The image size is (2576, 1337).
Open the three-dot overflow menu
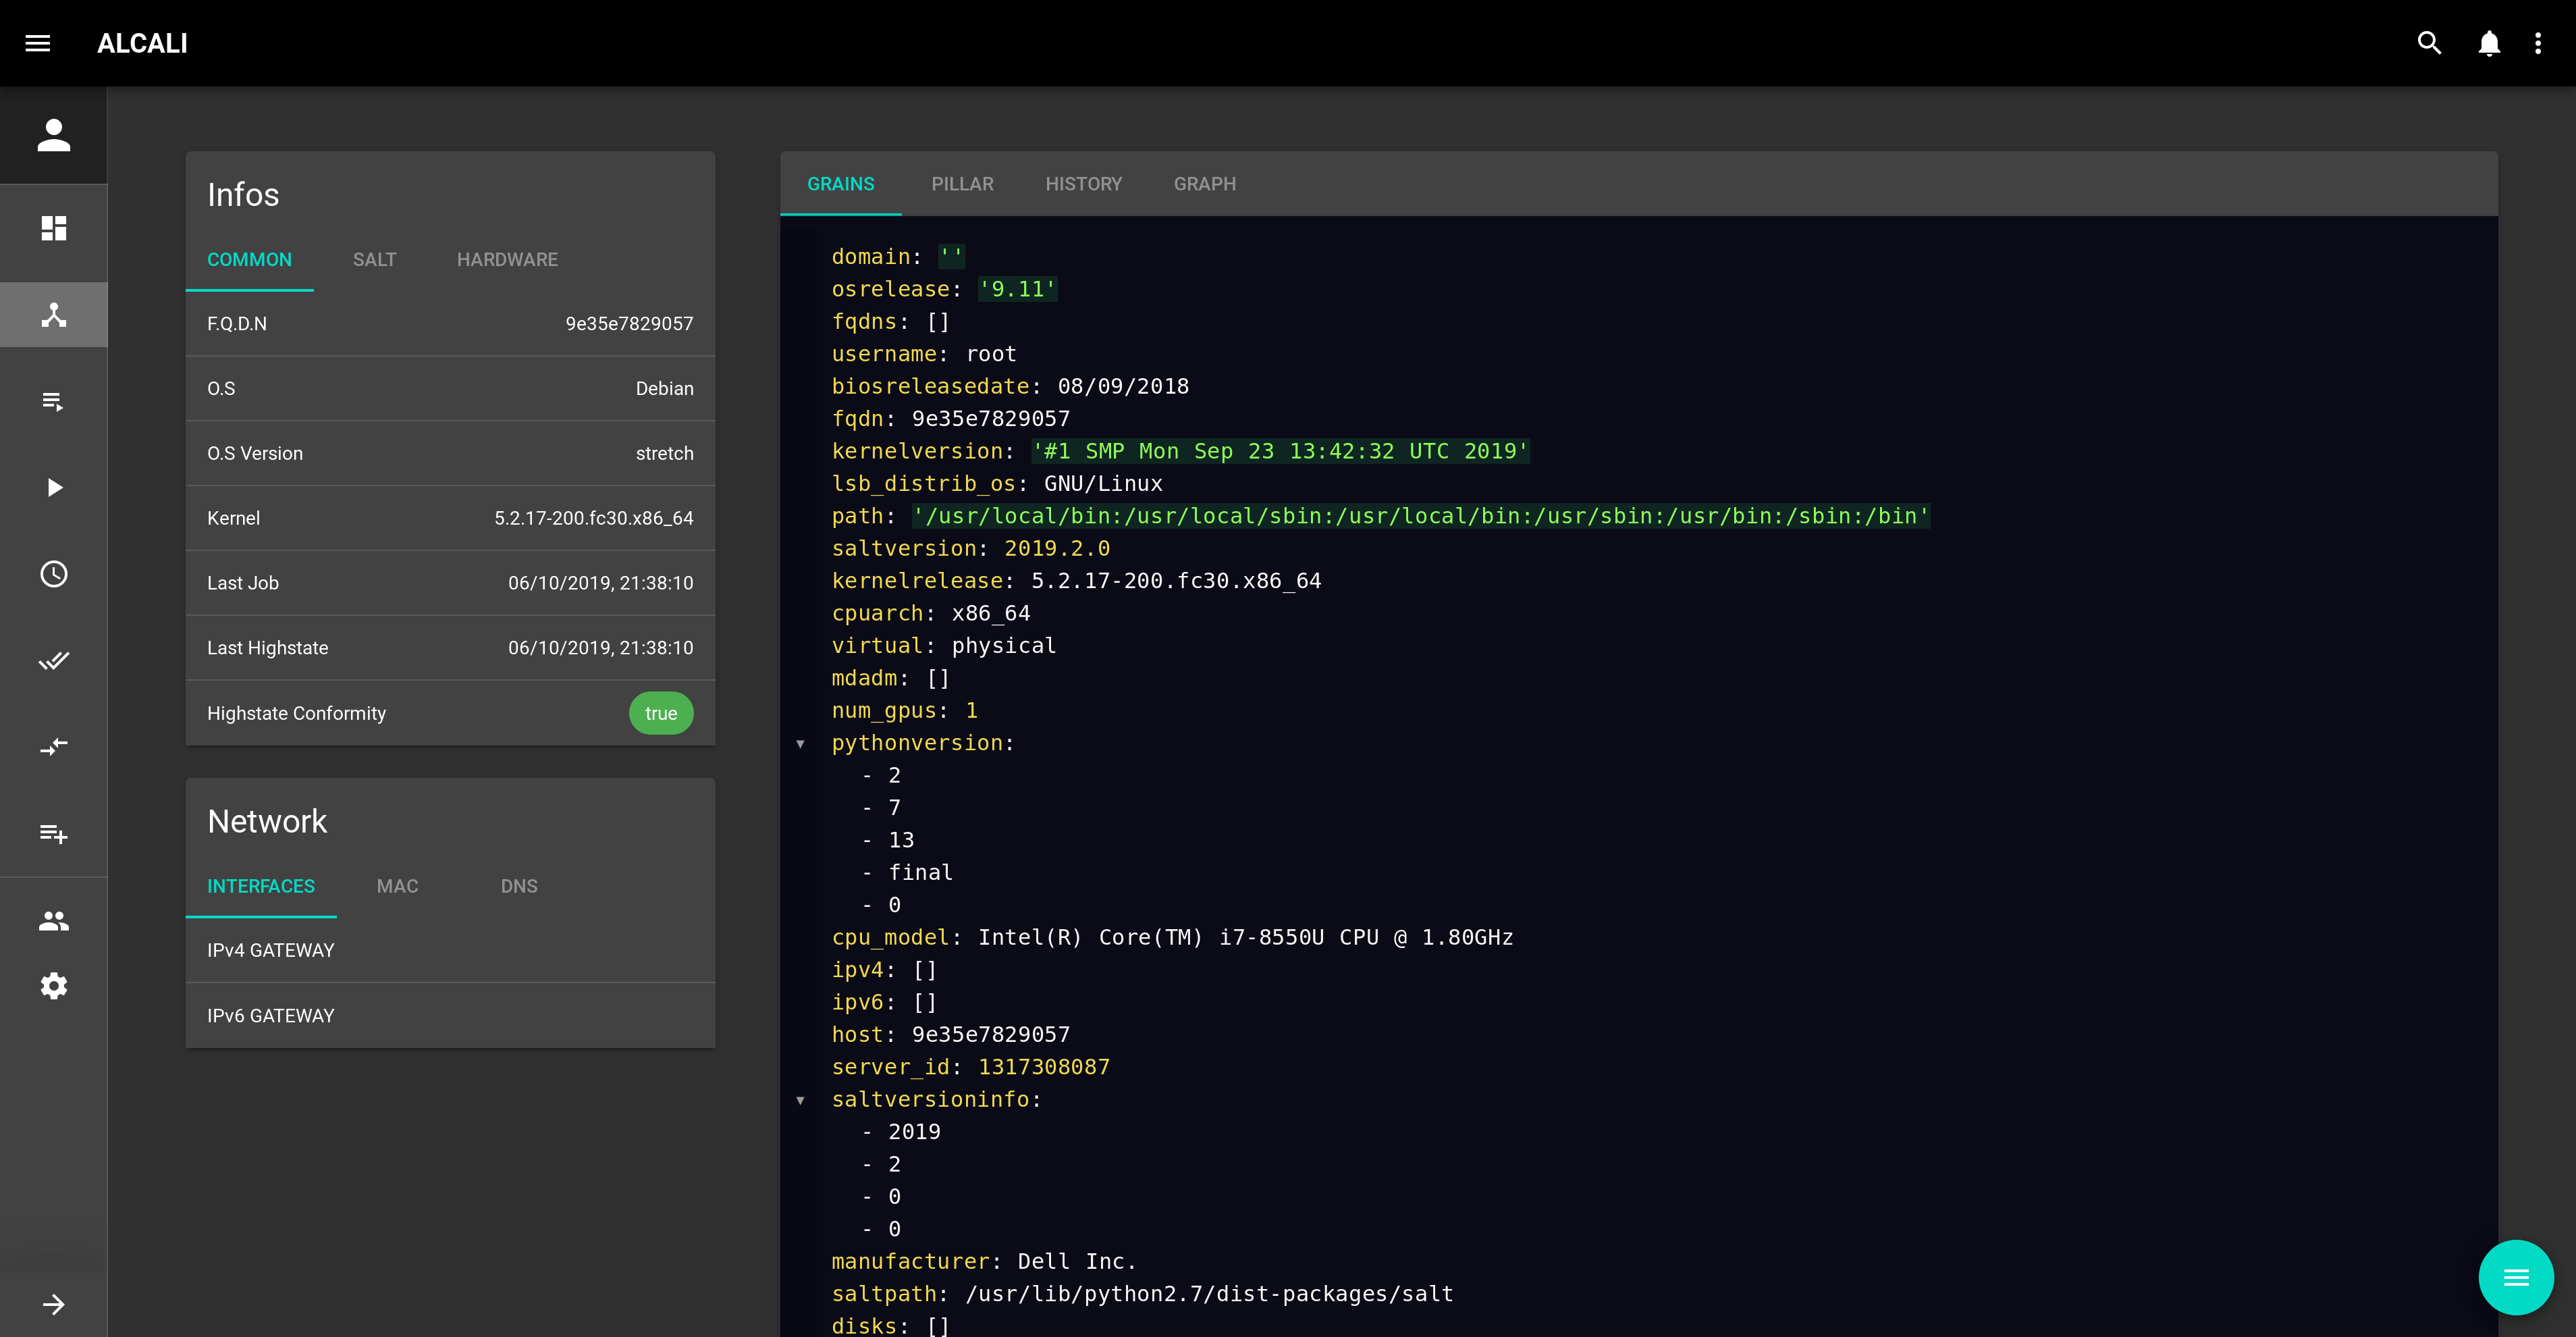pos(2538,43)
